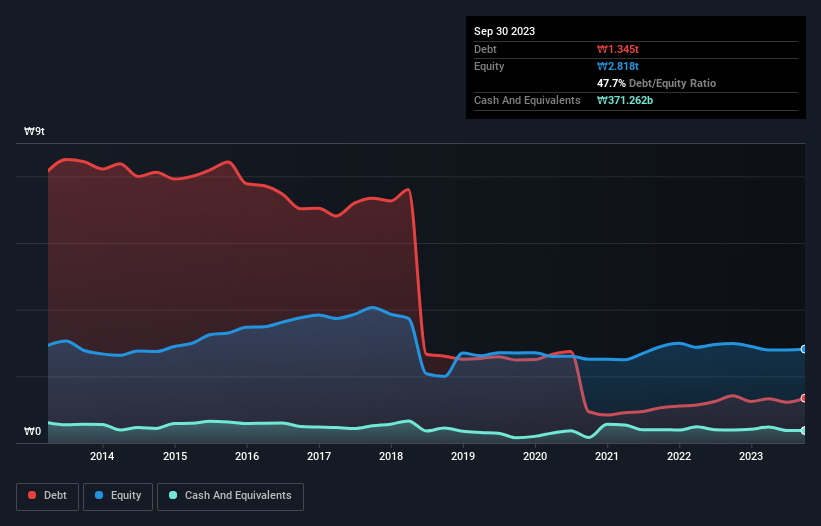This screenshot has height=526, width=821.
Task: Select the 2017 x-axis label
Action: pos(319,456)
